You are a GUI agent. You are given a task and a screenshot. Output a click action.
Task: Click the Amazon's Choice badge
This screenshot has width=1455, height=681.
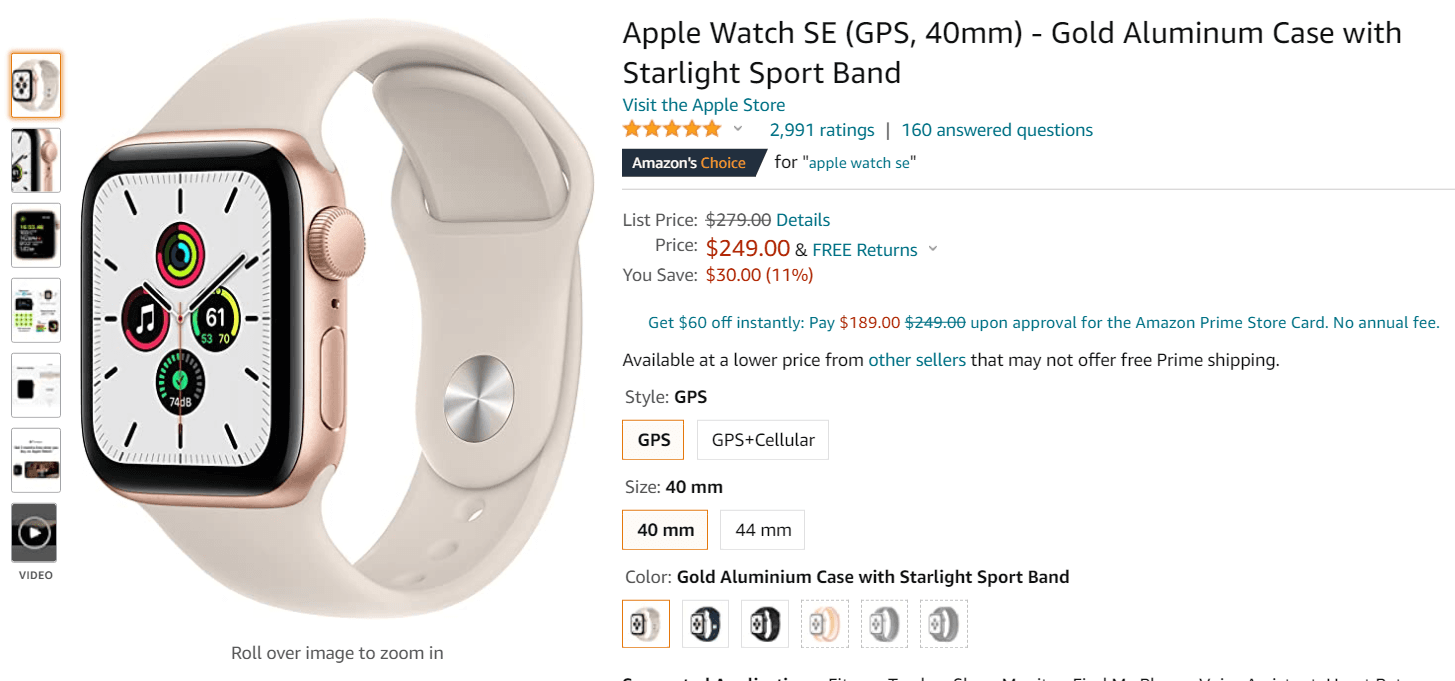[689, 163]
